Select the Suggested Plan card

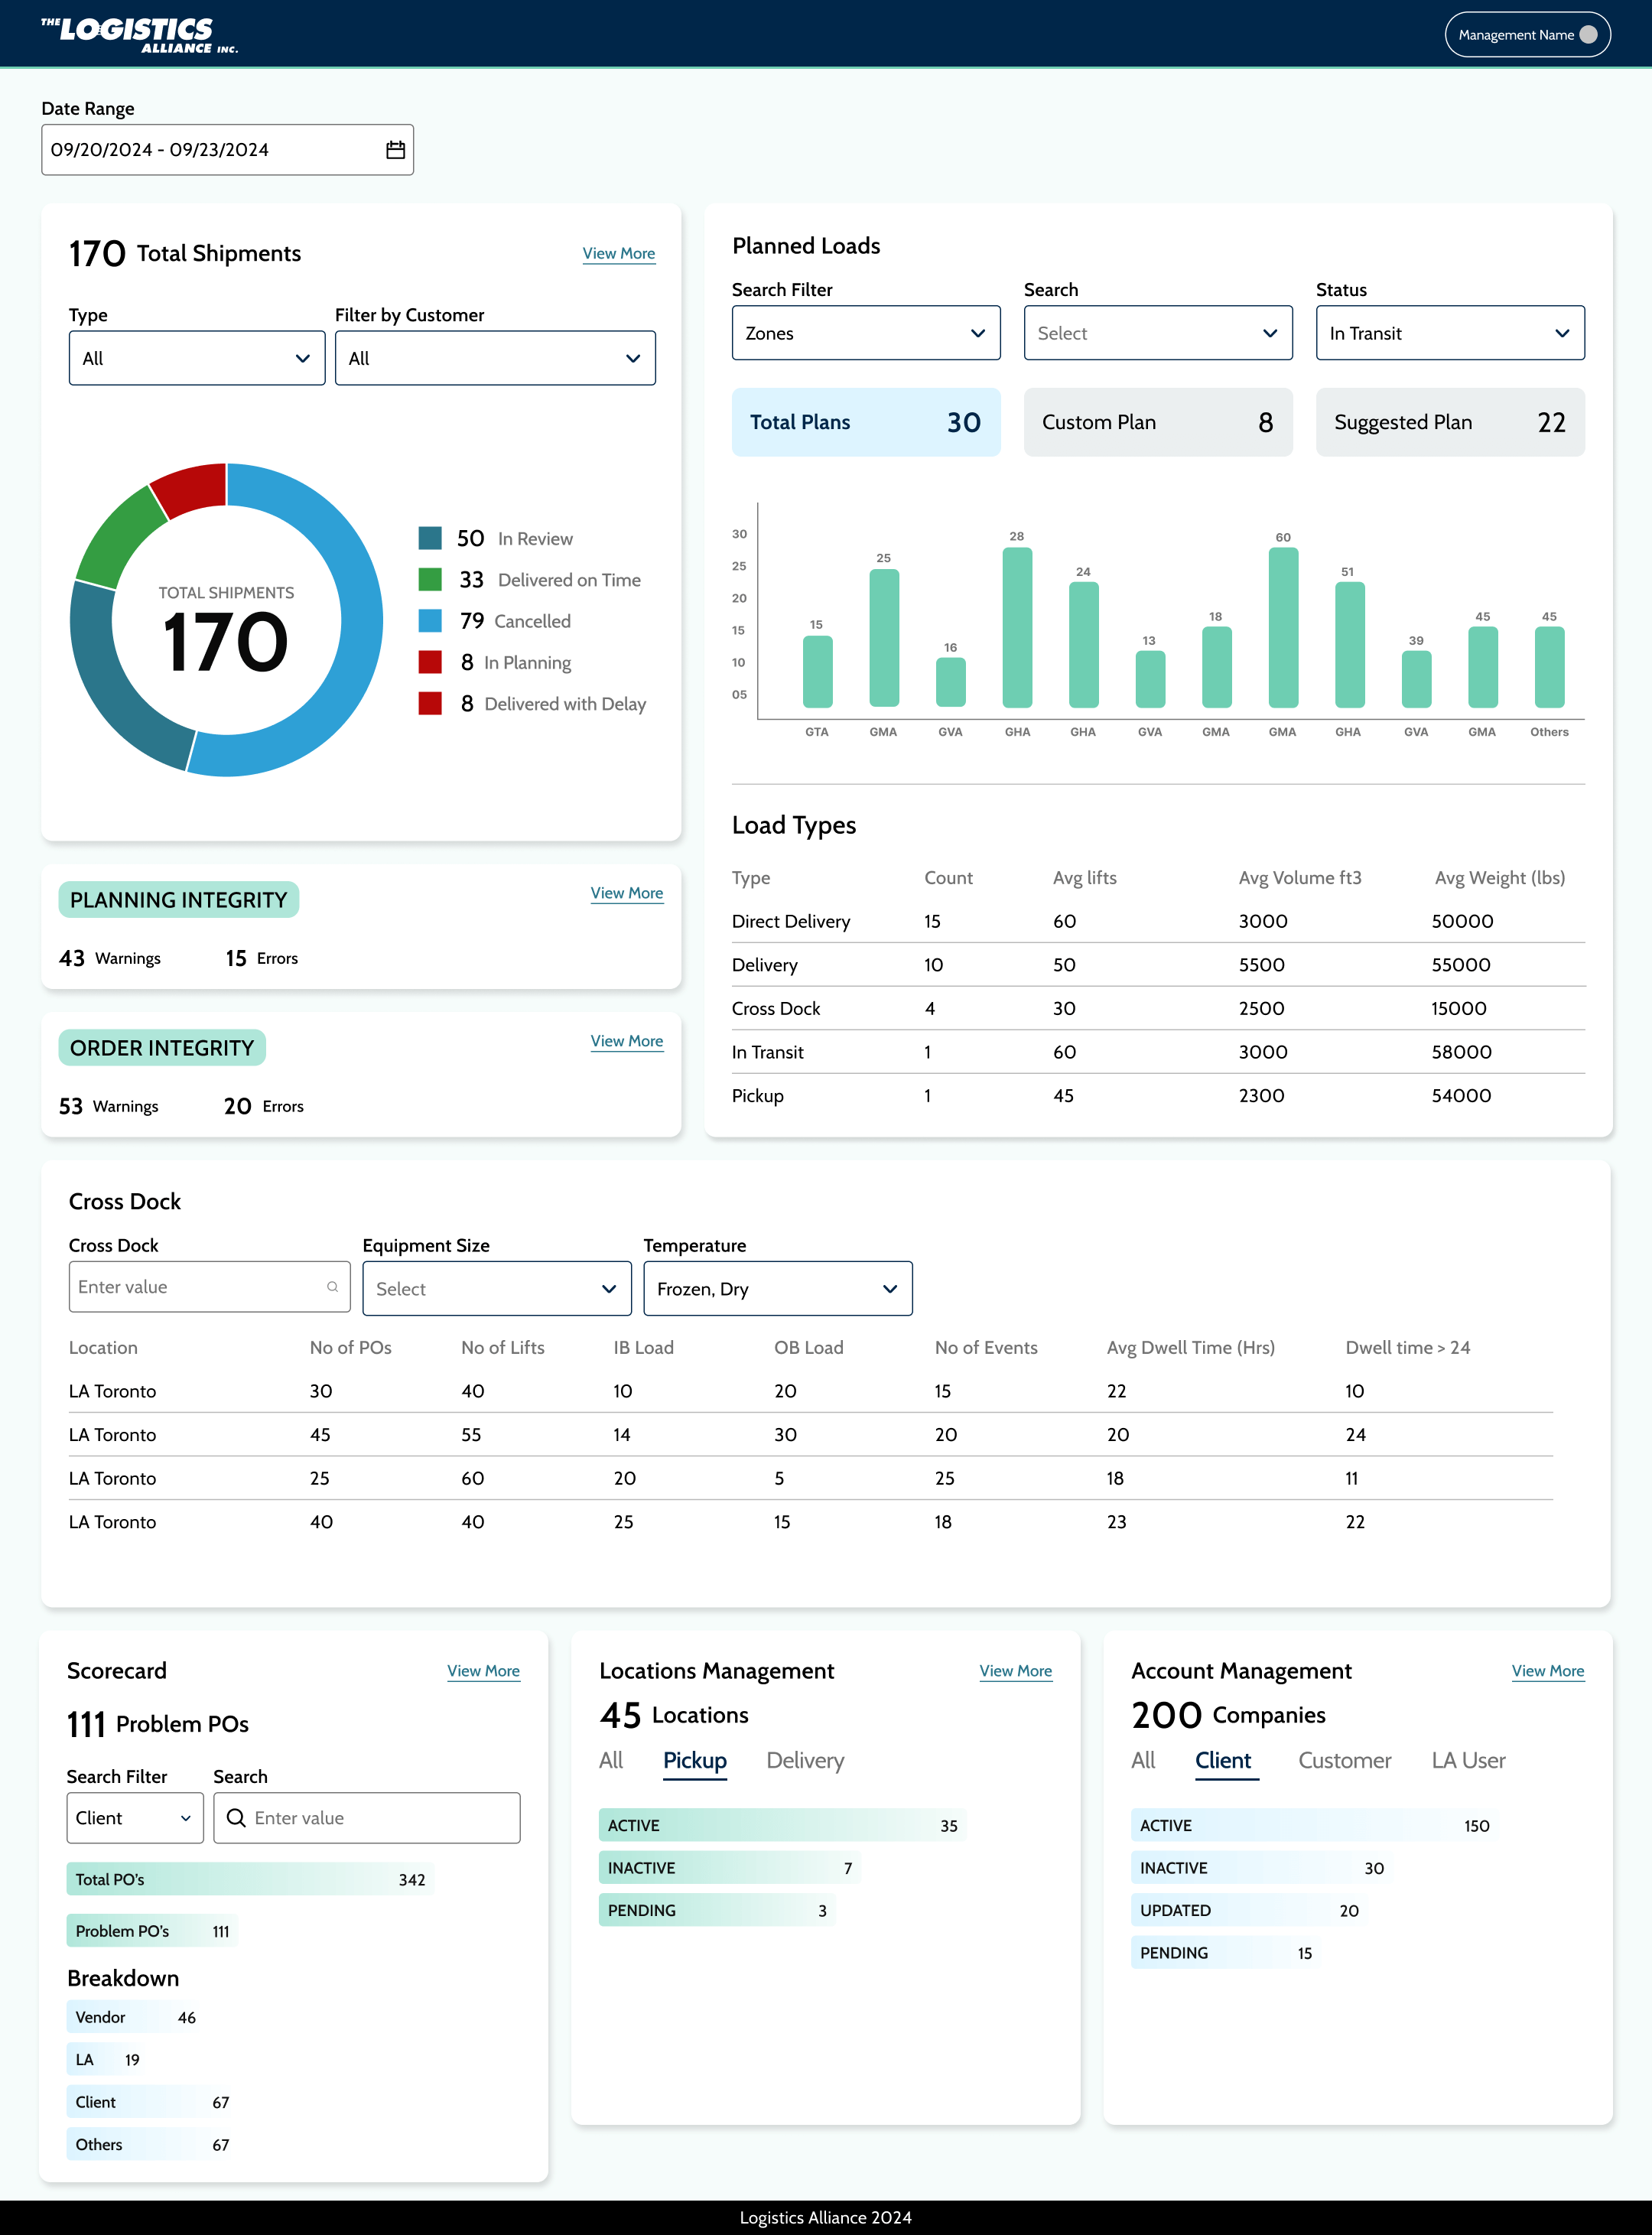(x=1449, y=422)
